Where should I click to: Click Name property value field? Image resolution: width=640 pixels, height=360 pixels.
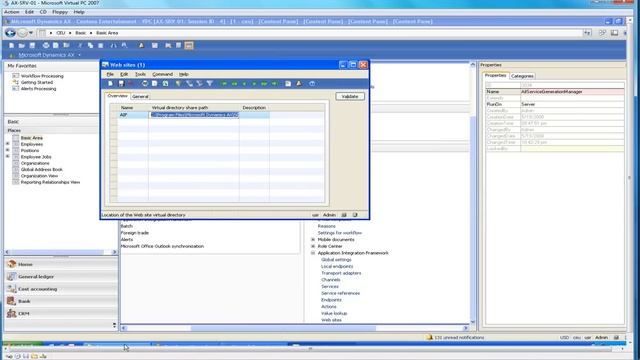(x=572, y=92)
